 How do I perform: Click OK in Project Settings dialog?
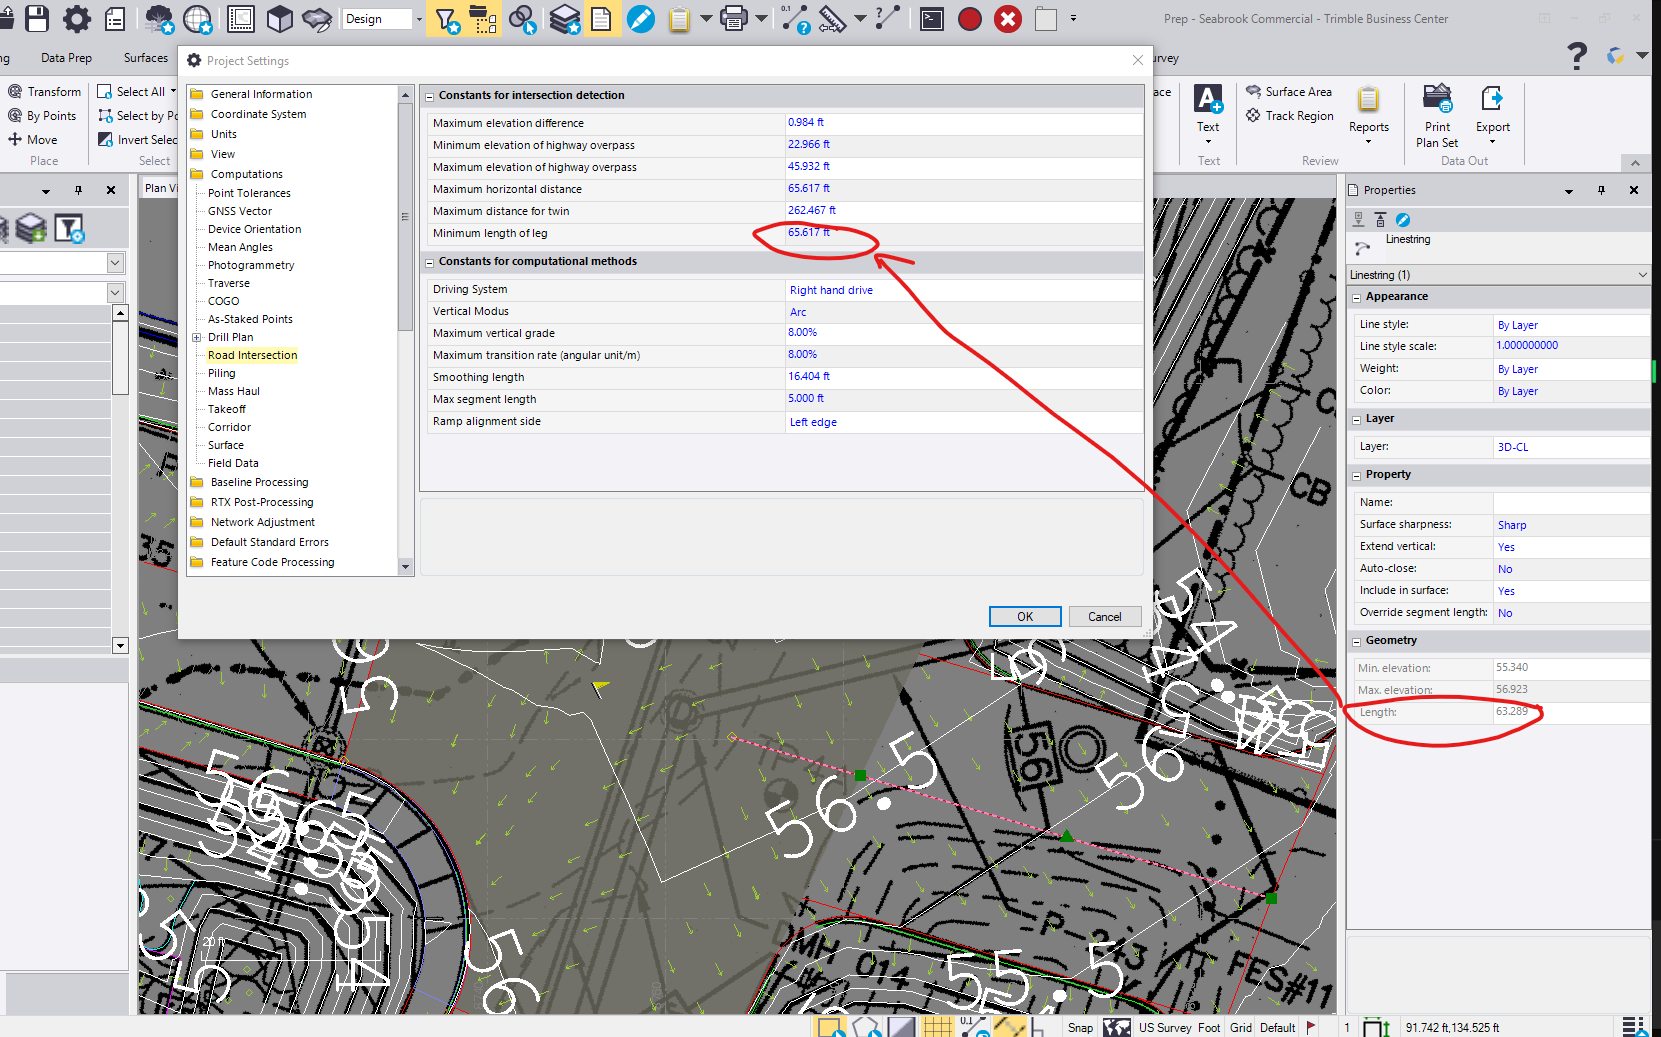[x=1024, y=616]
